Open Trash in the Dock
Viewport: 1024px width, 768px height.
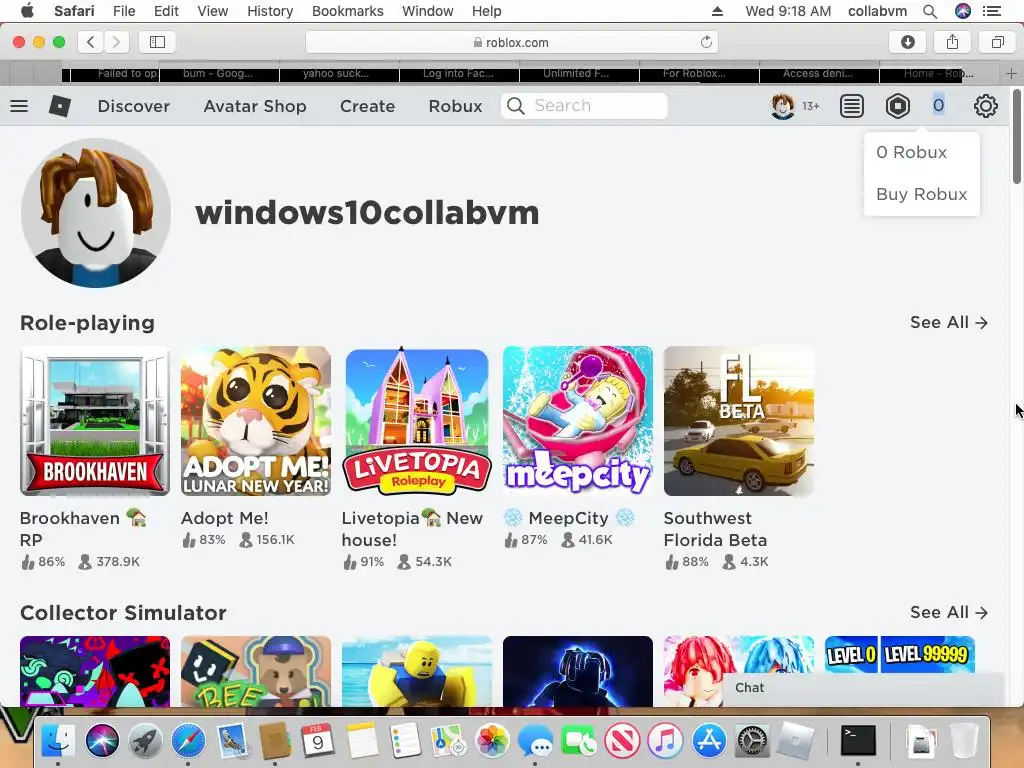tap(964, 741)
